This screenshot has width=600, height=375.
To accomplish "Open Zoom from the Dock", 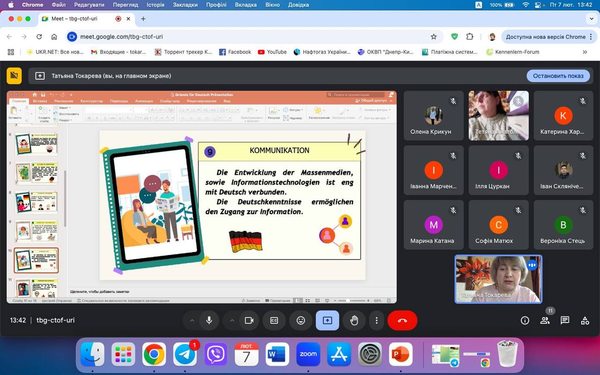I will click(x=308, y=355).
